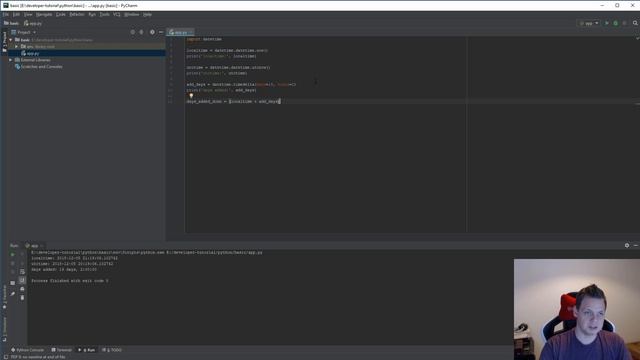Click the pin tab icon in Run panel

pyautogui.click(x=13, y=293)
